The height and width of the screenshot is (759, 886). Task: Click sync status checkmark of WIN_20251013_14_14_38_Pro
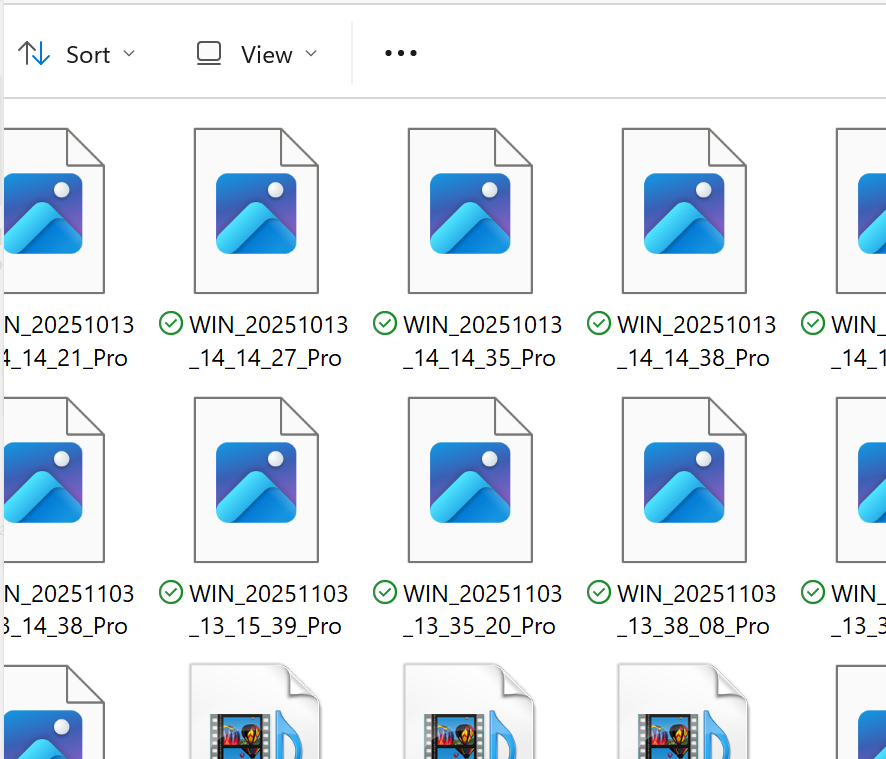599,323
